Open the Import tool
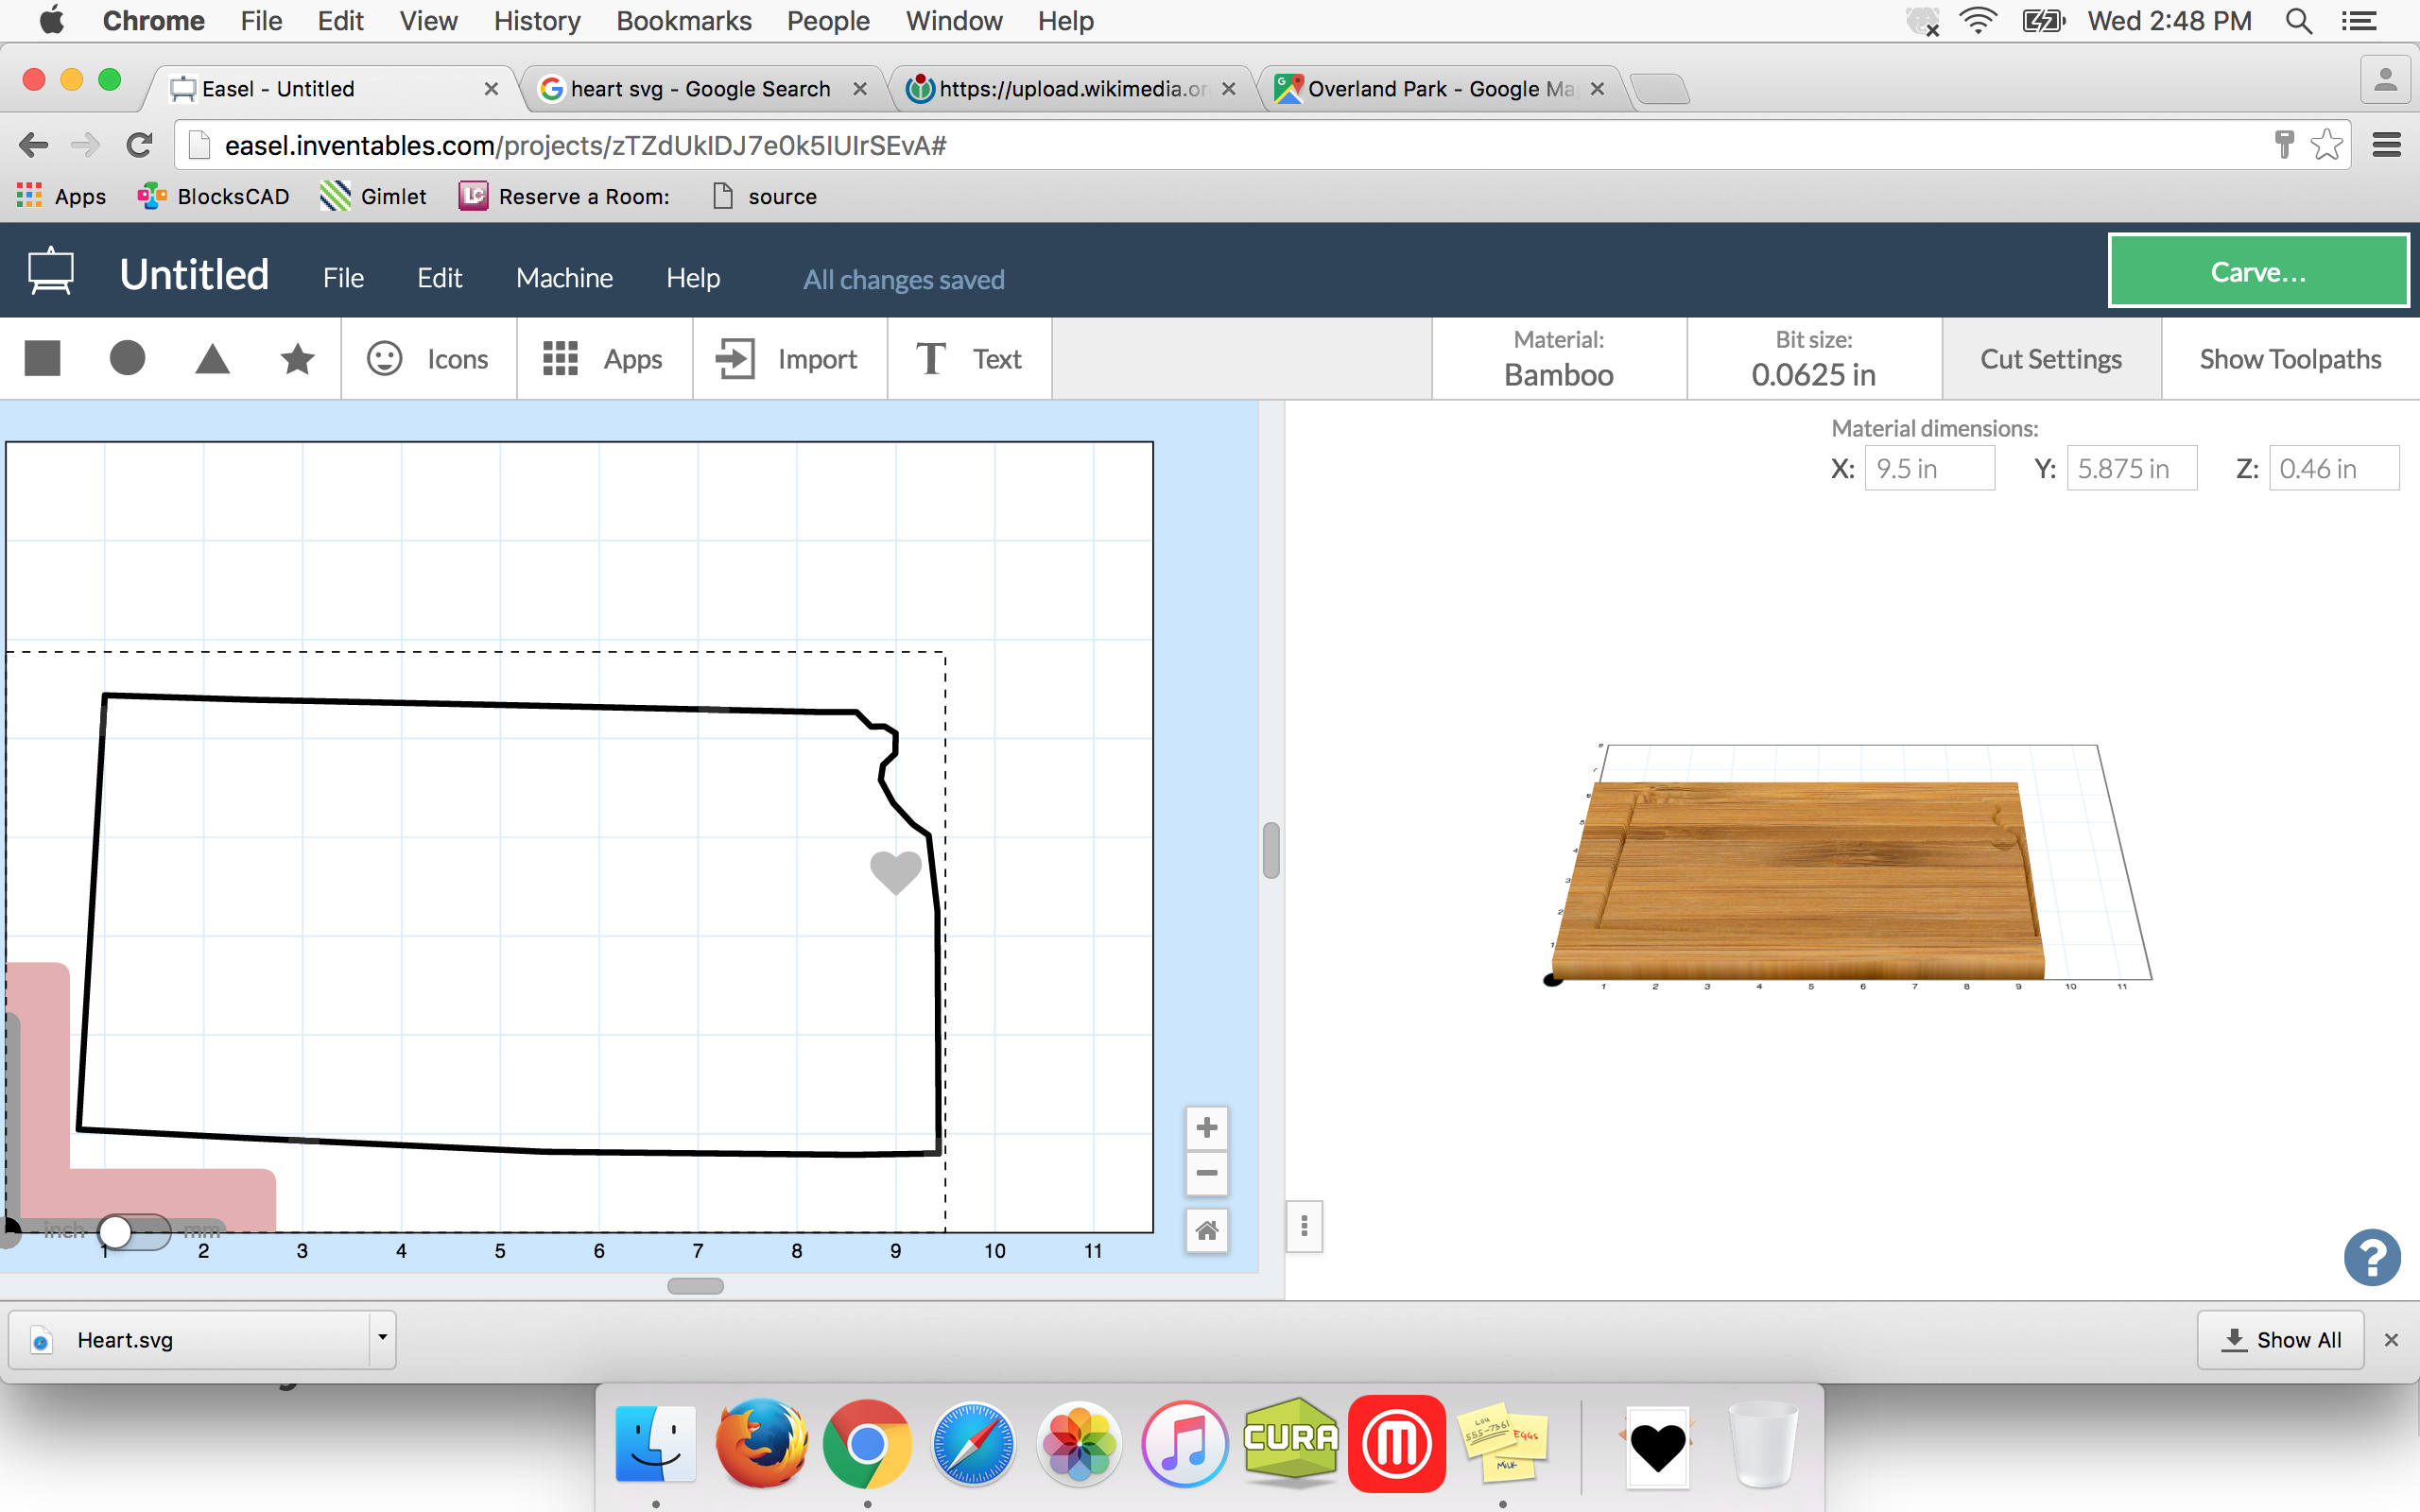 click(787, 359)
